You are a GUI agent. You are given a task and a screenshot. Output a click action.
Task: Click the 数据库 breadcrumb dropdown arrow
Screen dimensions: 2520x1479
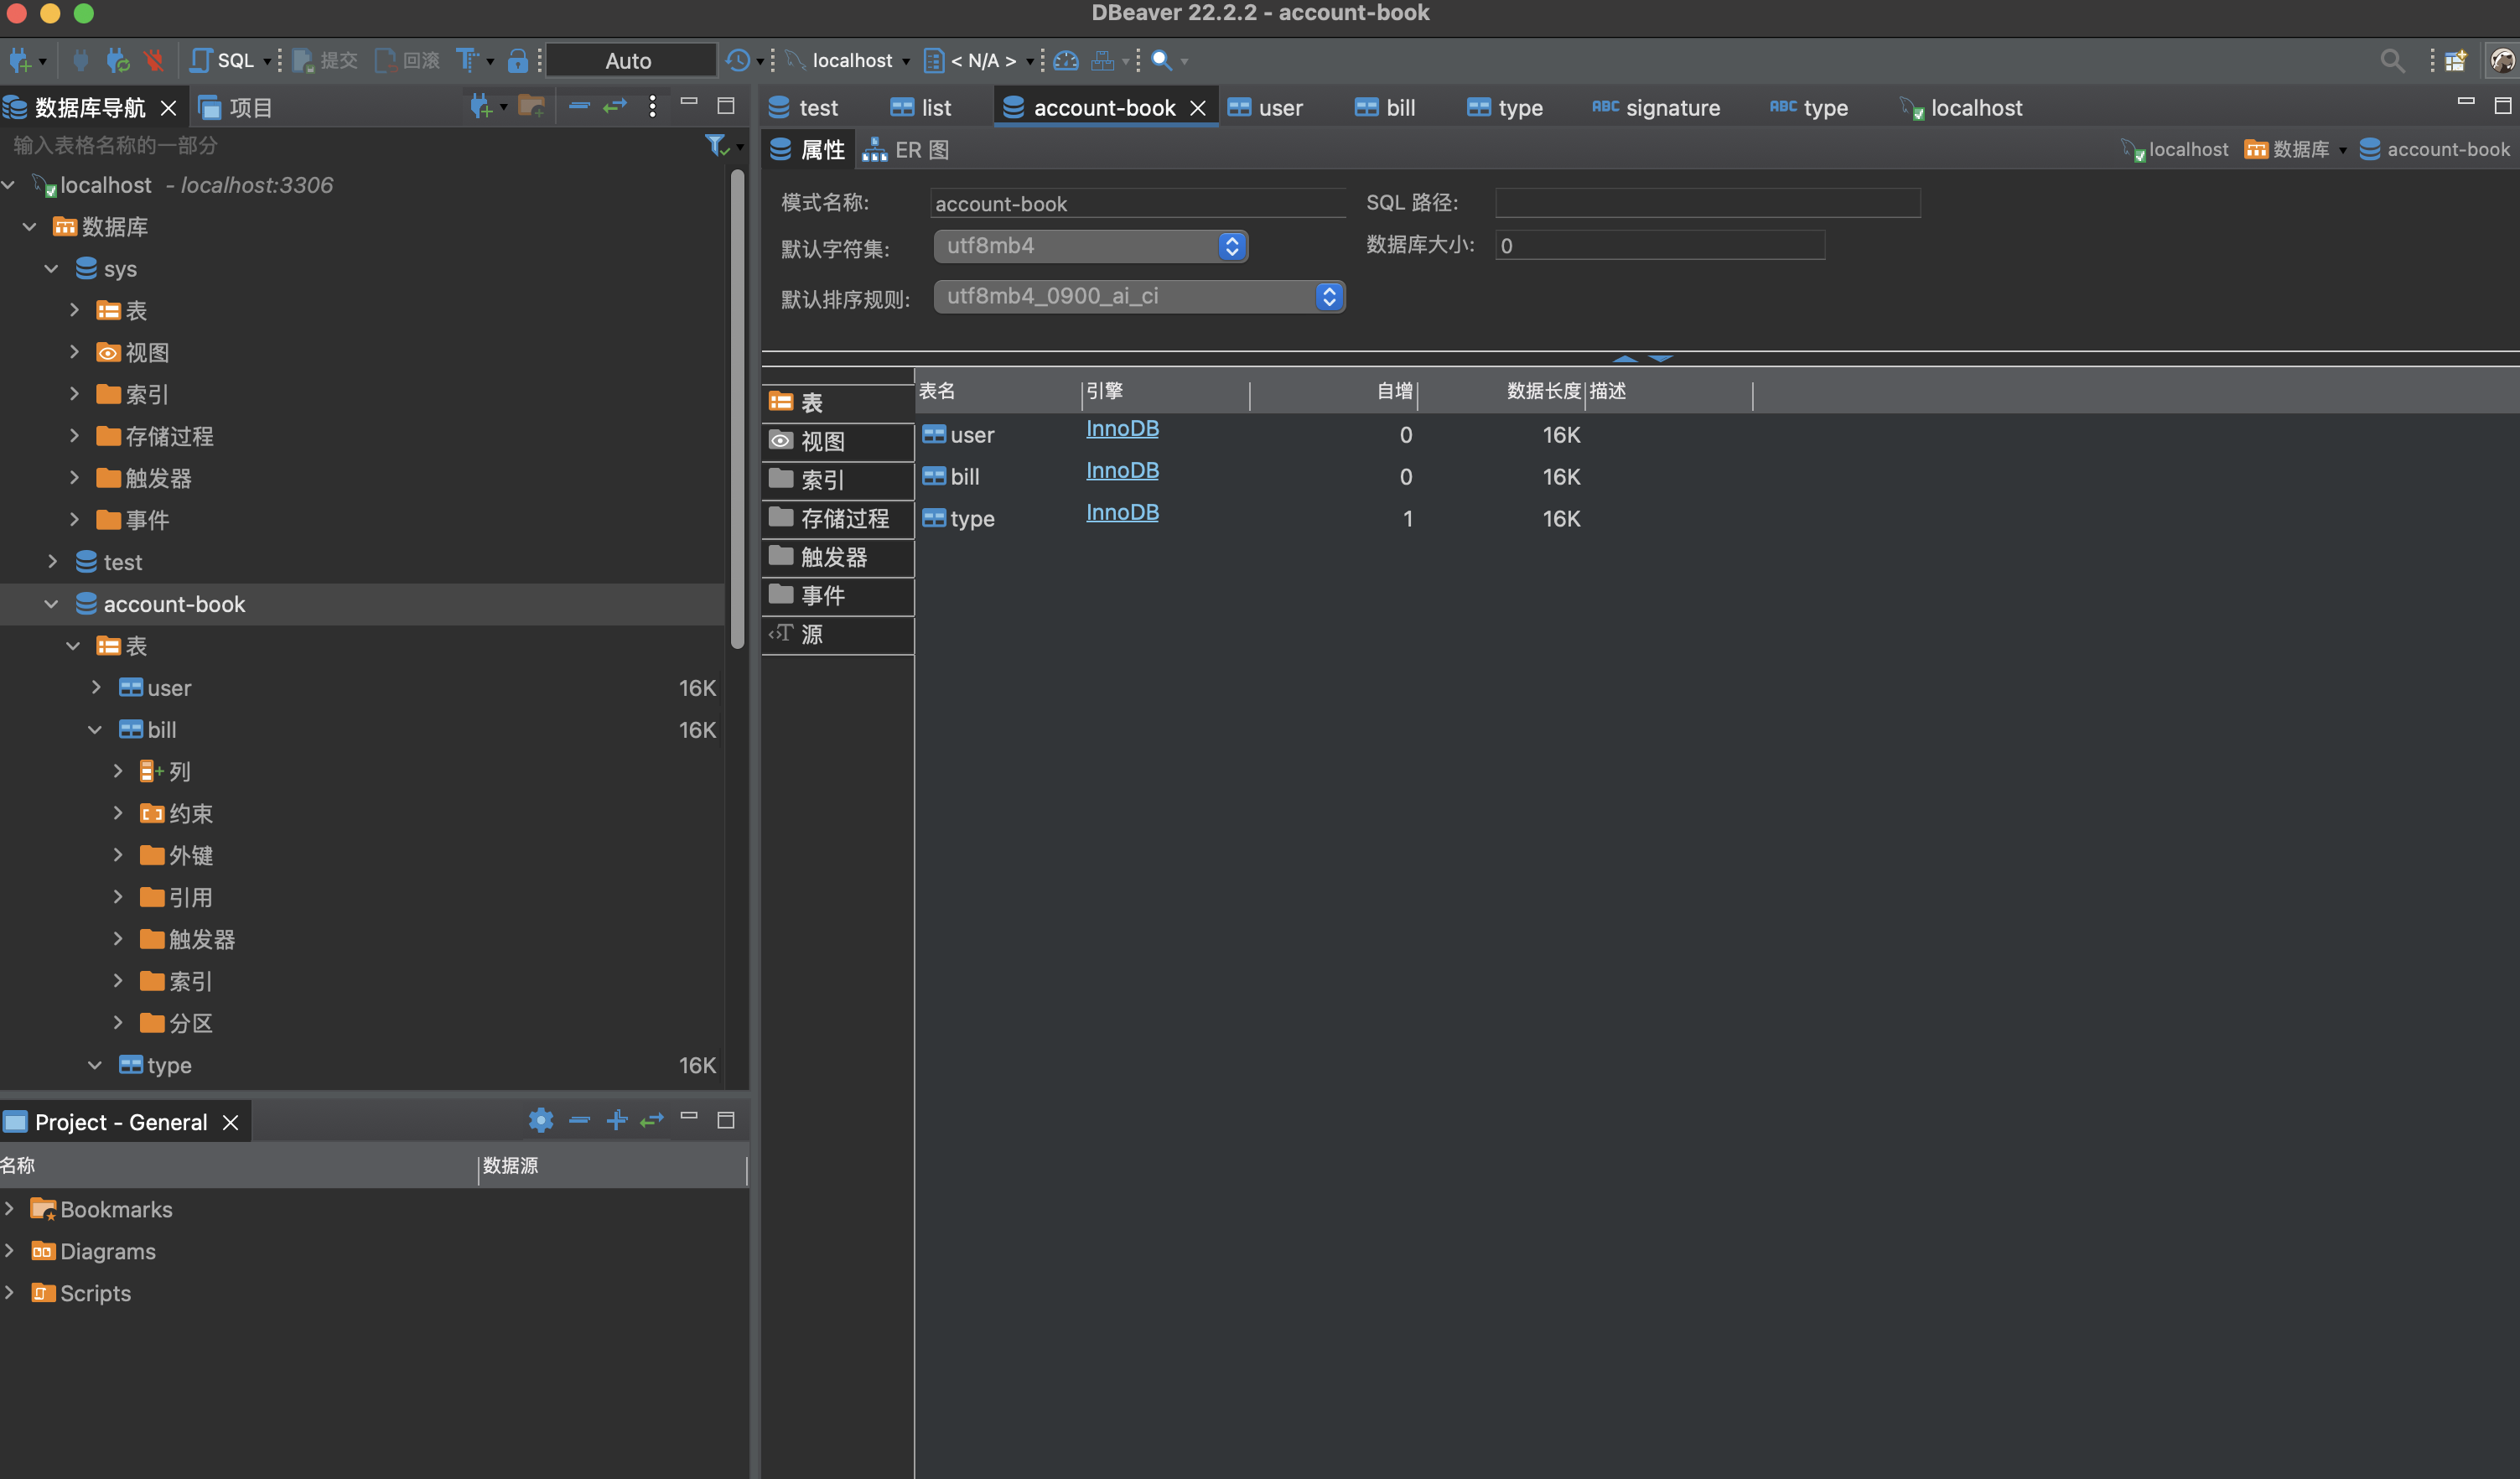[2342, 151]
